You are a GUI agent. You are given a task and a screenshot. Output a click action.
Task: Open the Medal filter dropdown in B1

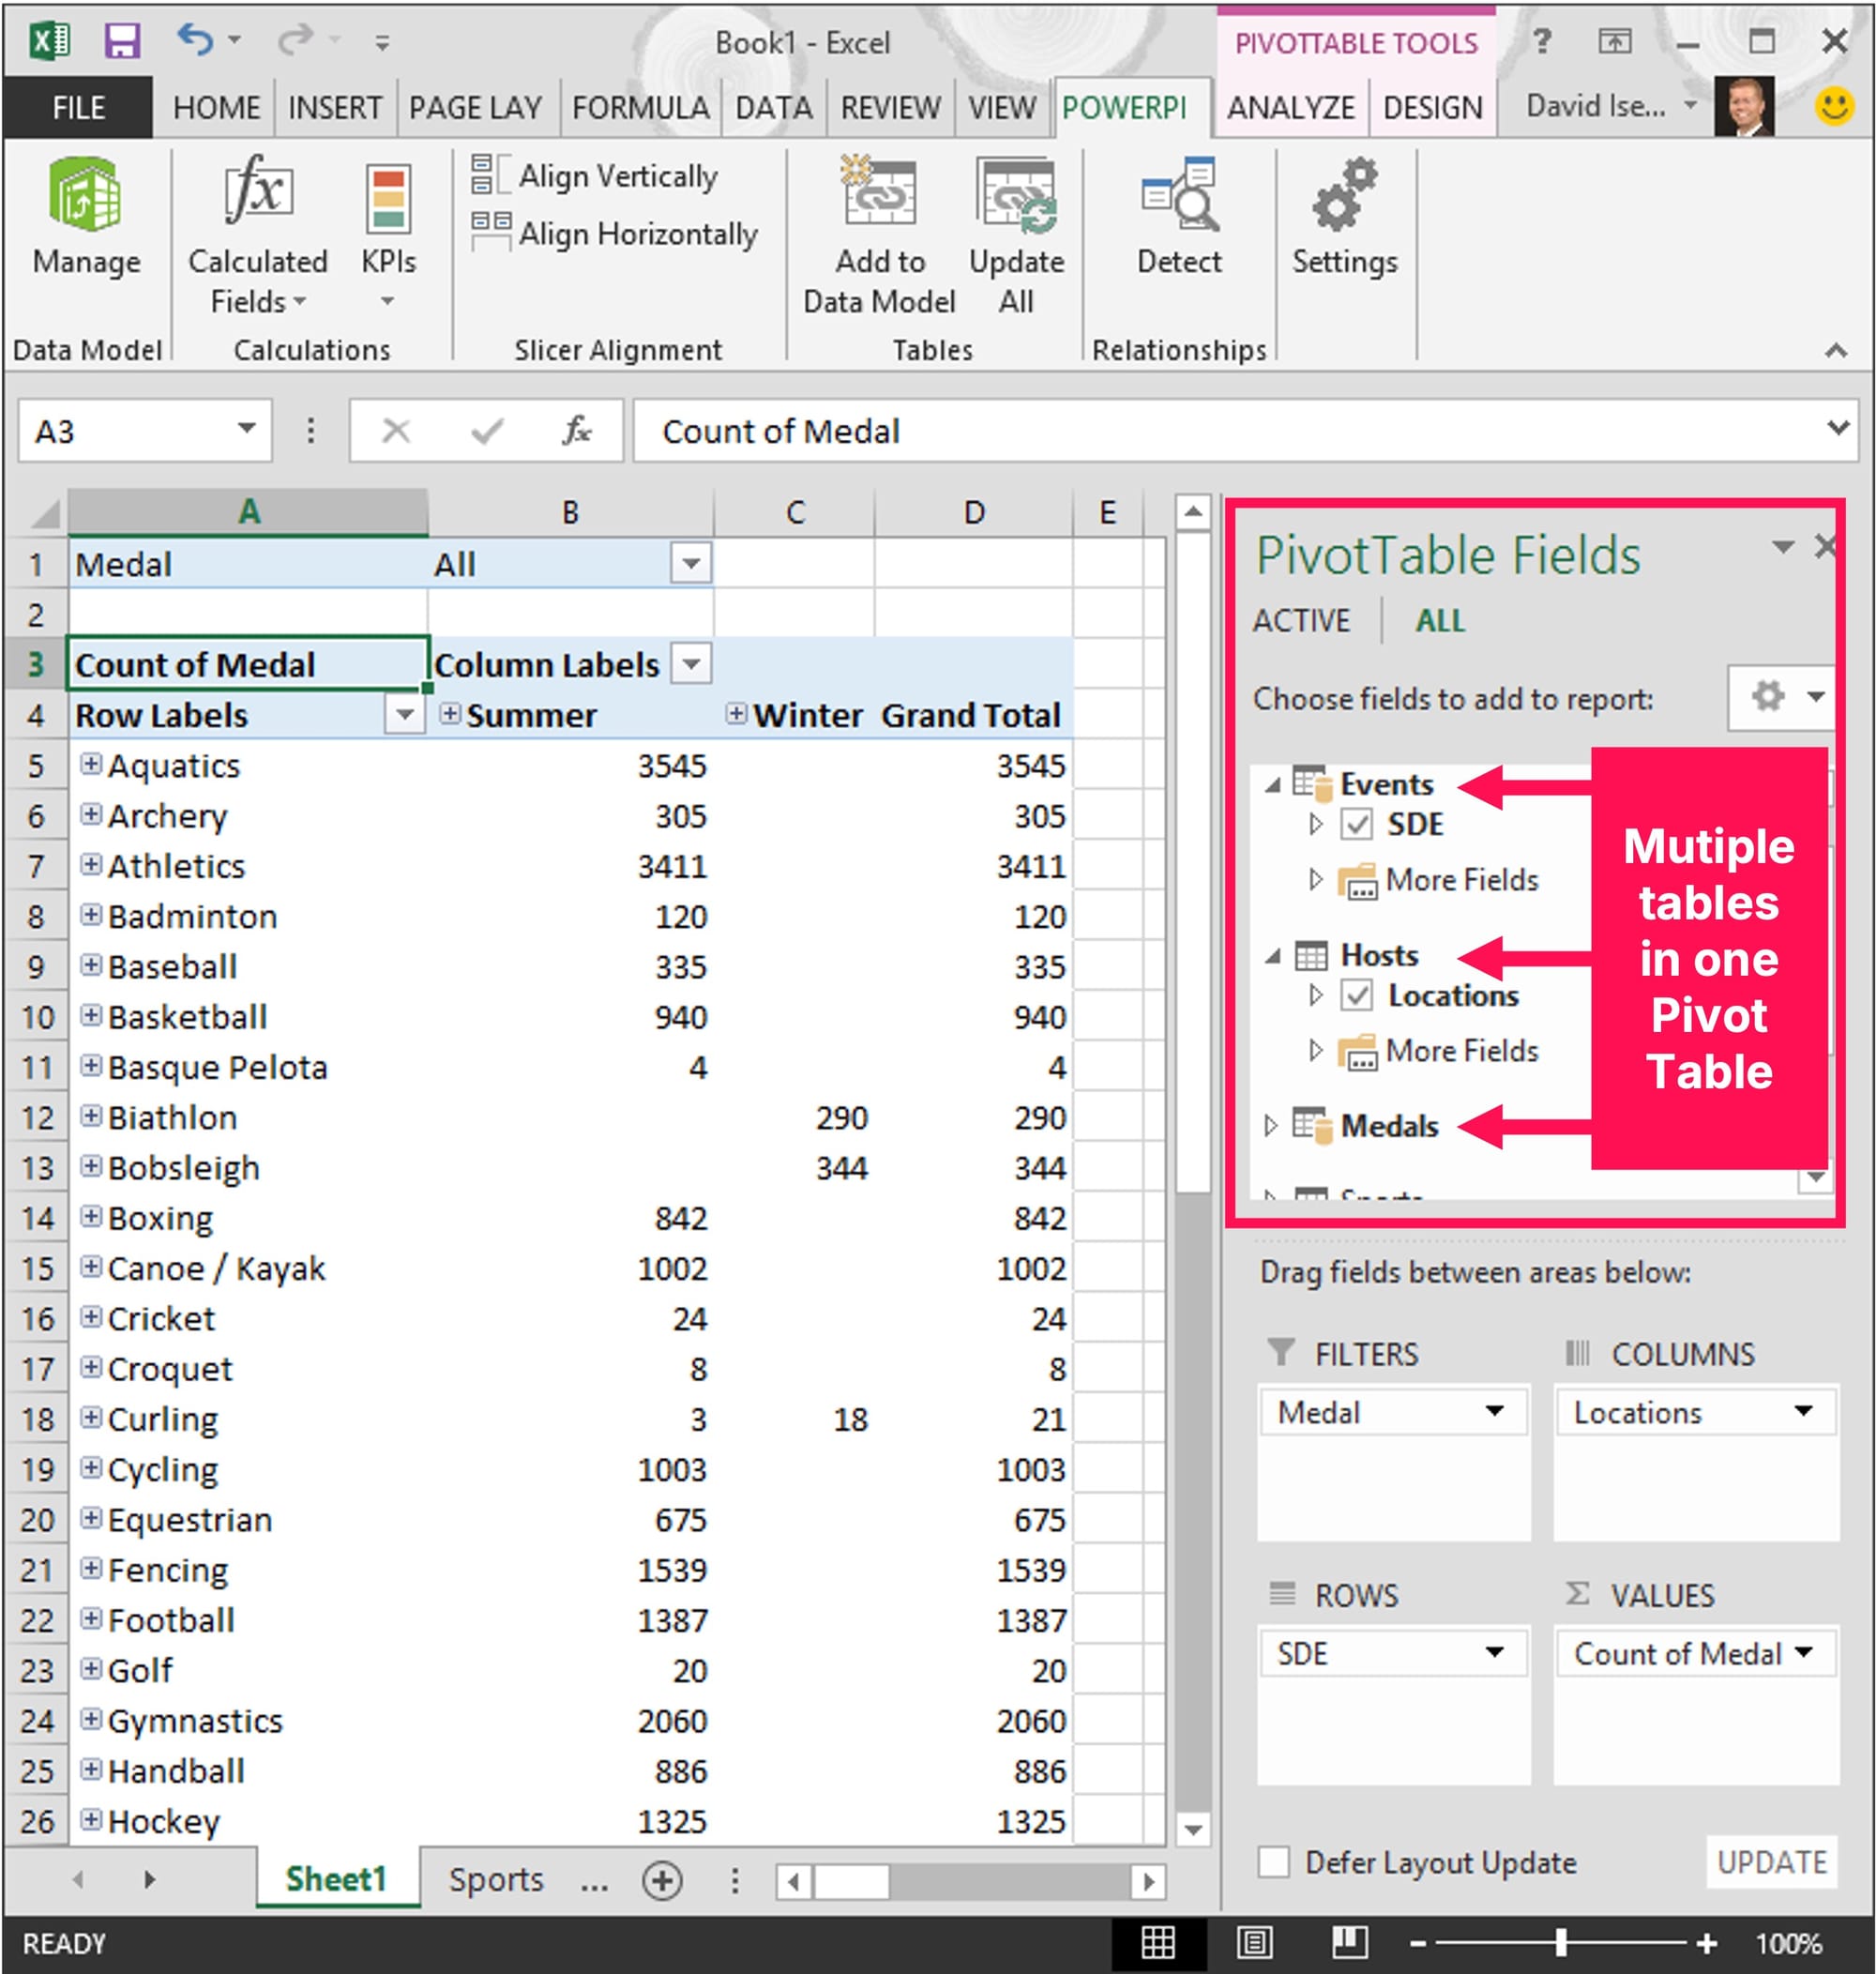691,563
